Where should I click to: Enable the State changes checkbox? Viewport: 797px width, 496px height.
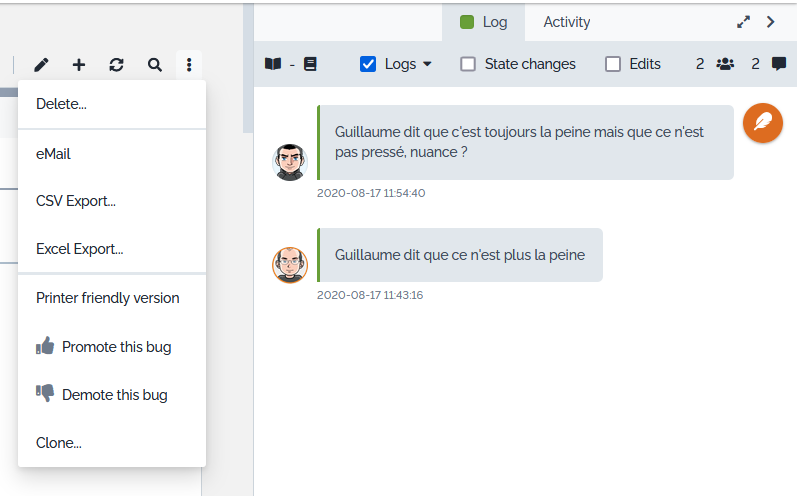pos(468,64)
